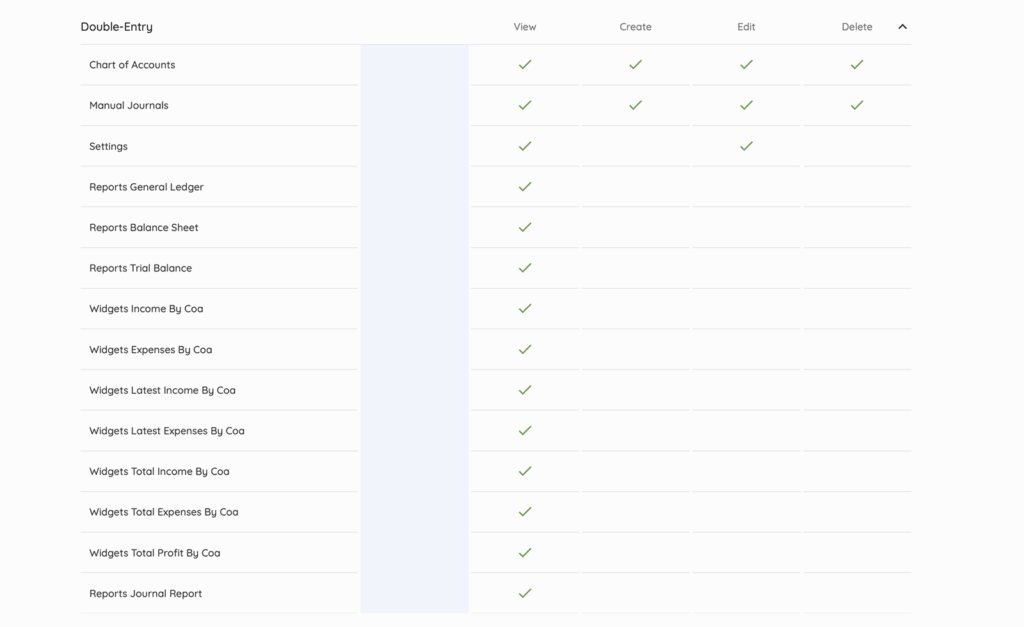Click the View checkmark for Widgets Income By Coa
The height and width of the screenshot is (627, 1024).
pos(524,308)
